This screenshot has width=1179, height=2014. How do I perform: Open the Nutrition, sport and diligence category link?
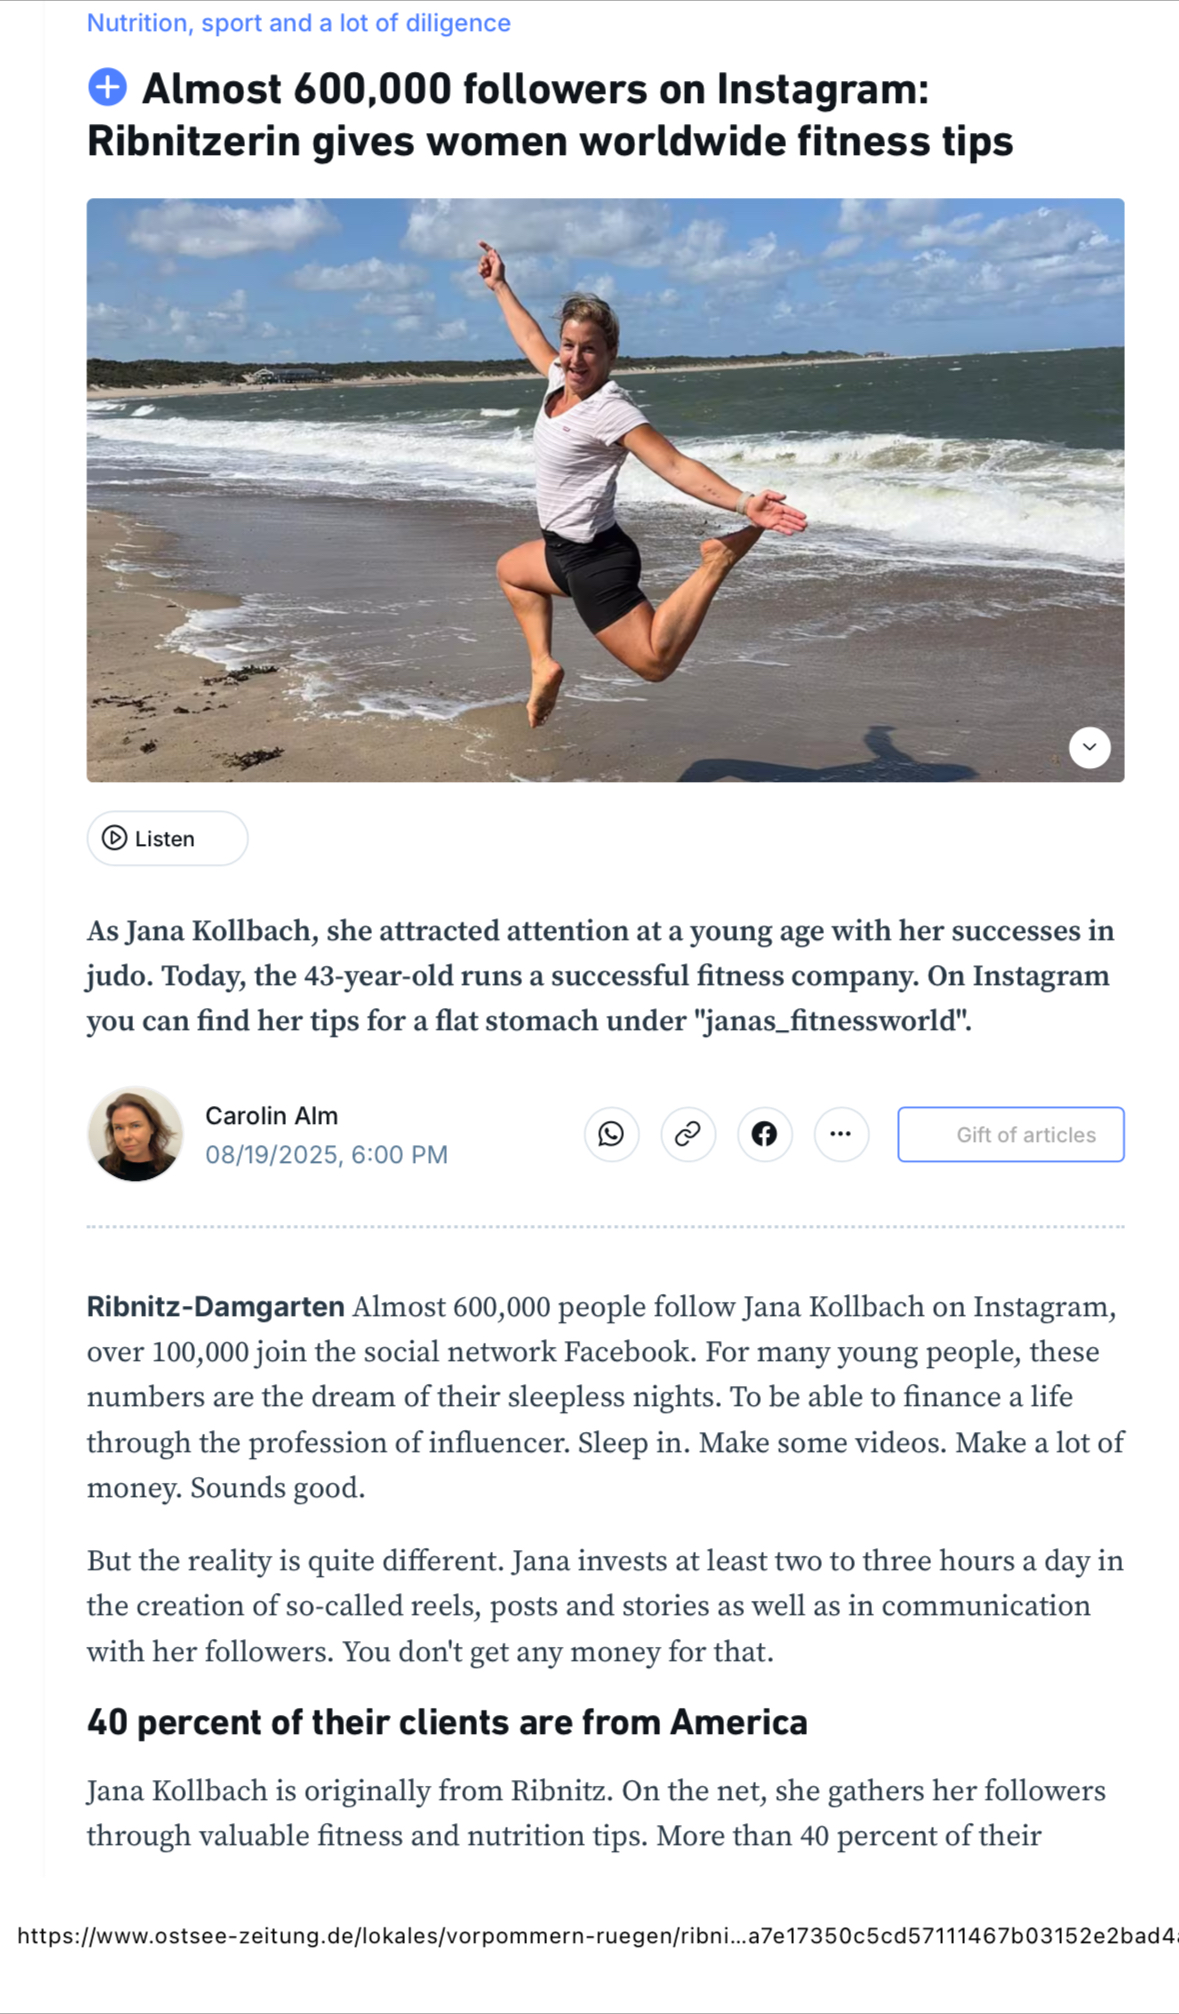(298, 23)
